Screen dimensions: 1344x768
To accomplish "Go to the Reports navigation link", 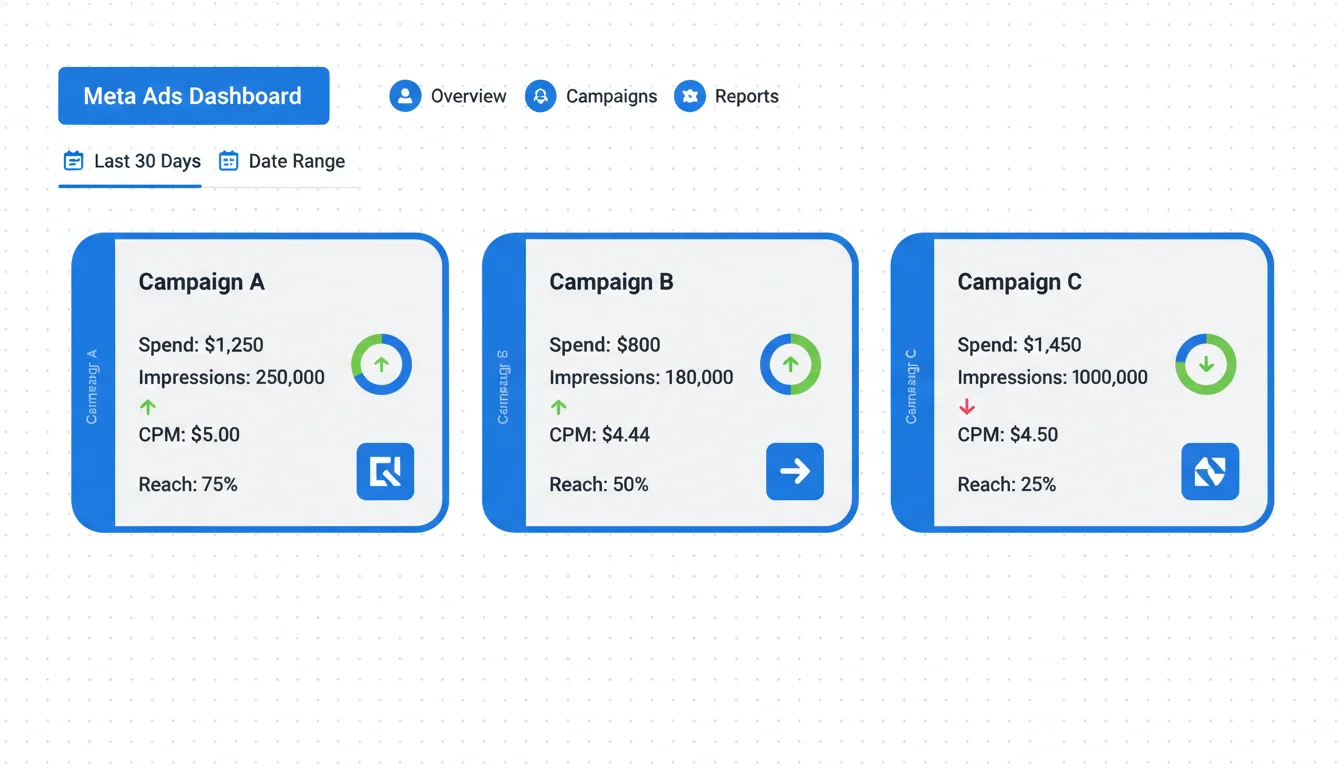I will click(x=746, y=96).
